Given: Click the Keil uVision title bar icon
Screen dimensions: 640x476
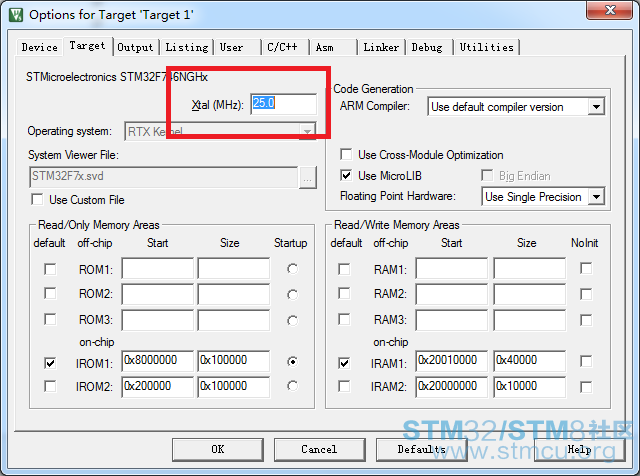Looking at the screenshot, I should coord(16,15).
